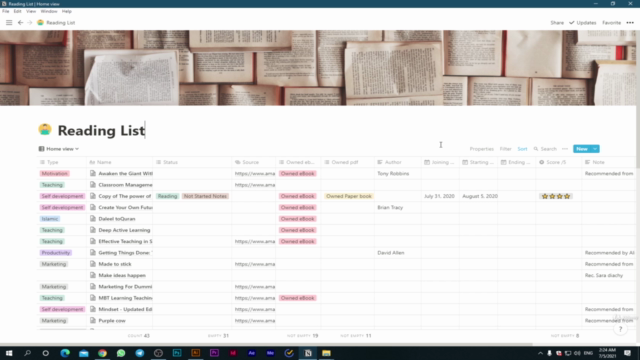Viewport: 640px width, 360px height.
Task: Open the three-dot page options menu
Action: tap(630, 23)
